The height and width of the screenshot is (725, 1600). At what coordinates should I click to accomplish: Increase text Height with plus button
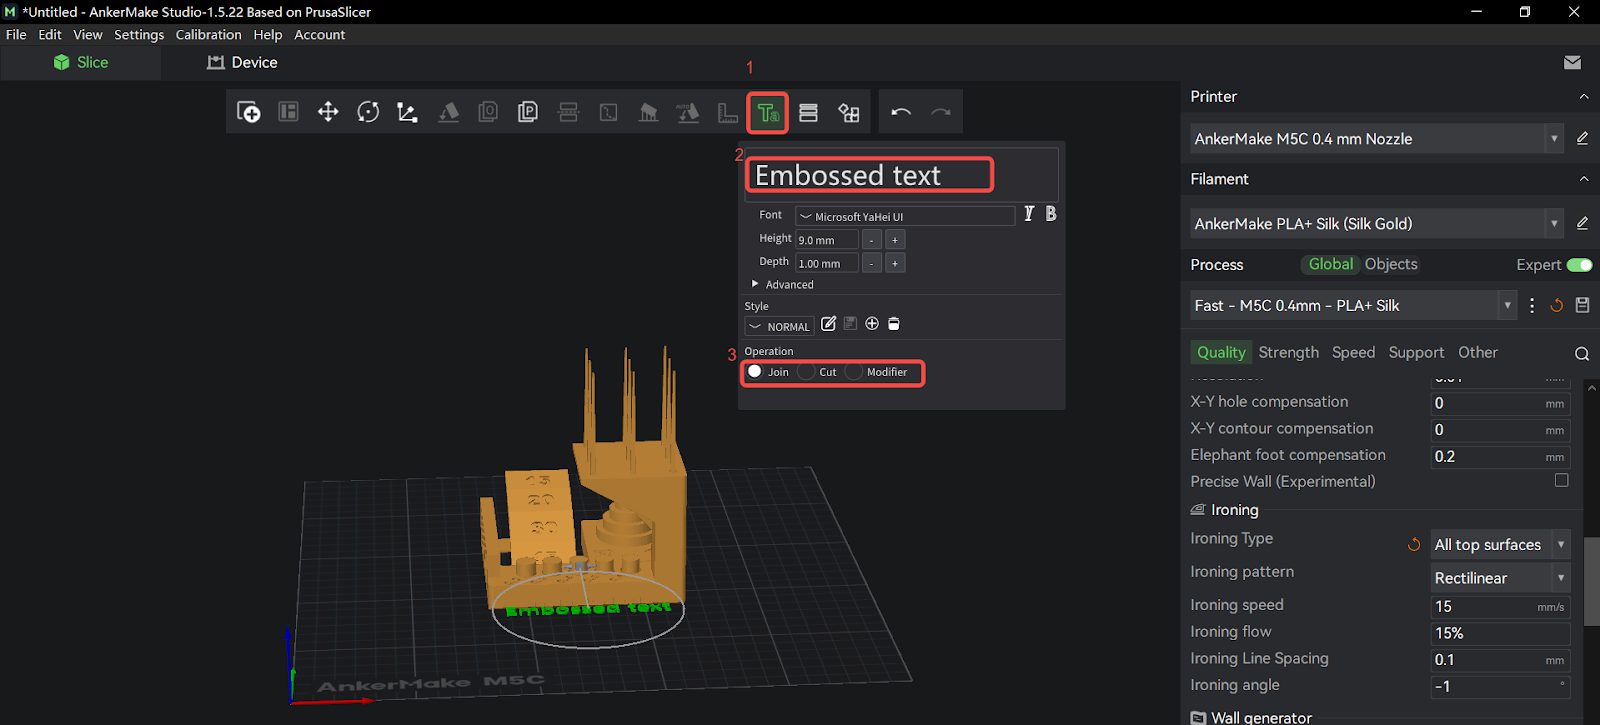pyautogui.click(x=895, y=240)
